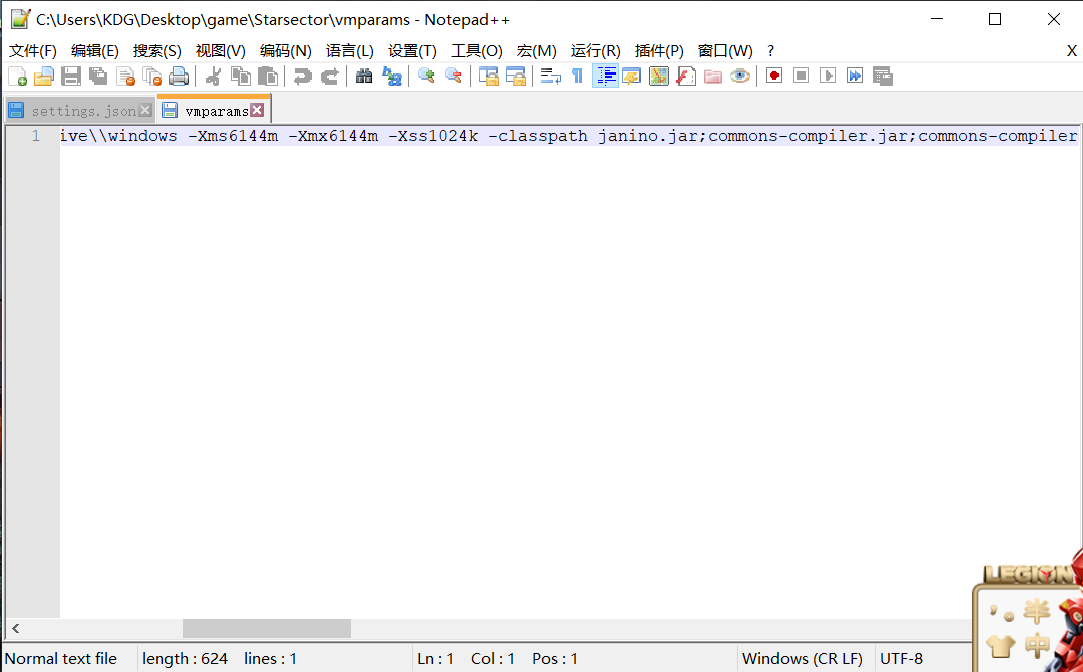Open Normal text file language selector
The width and height of the screenshot is (1083, 672).
click(61, 658)
